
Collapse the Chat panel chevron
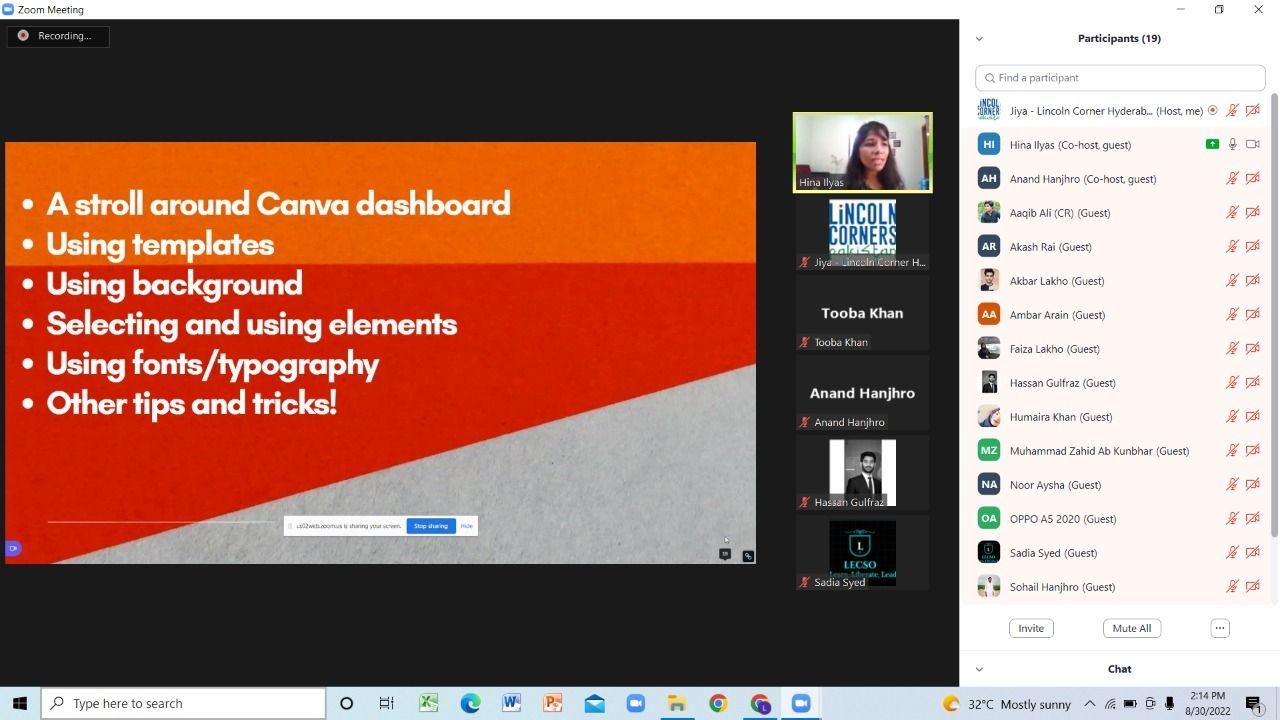point(979,669)
